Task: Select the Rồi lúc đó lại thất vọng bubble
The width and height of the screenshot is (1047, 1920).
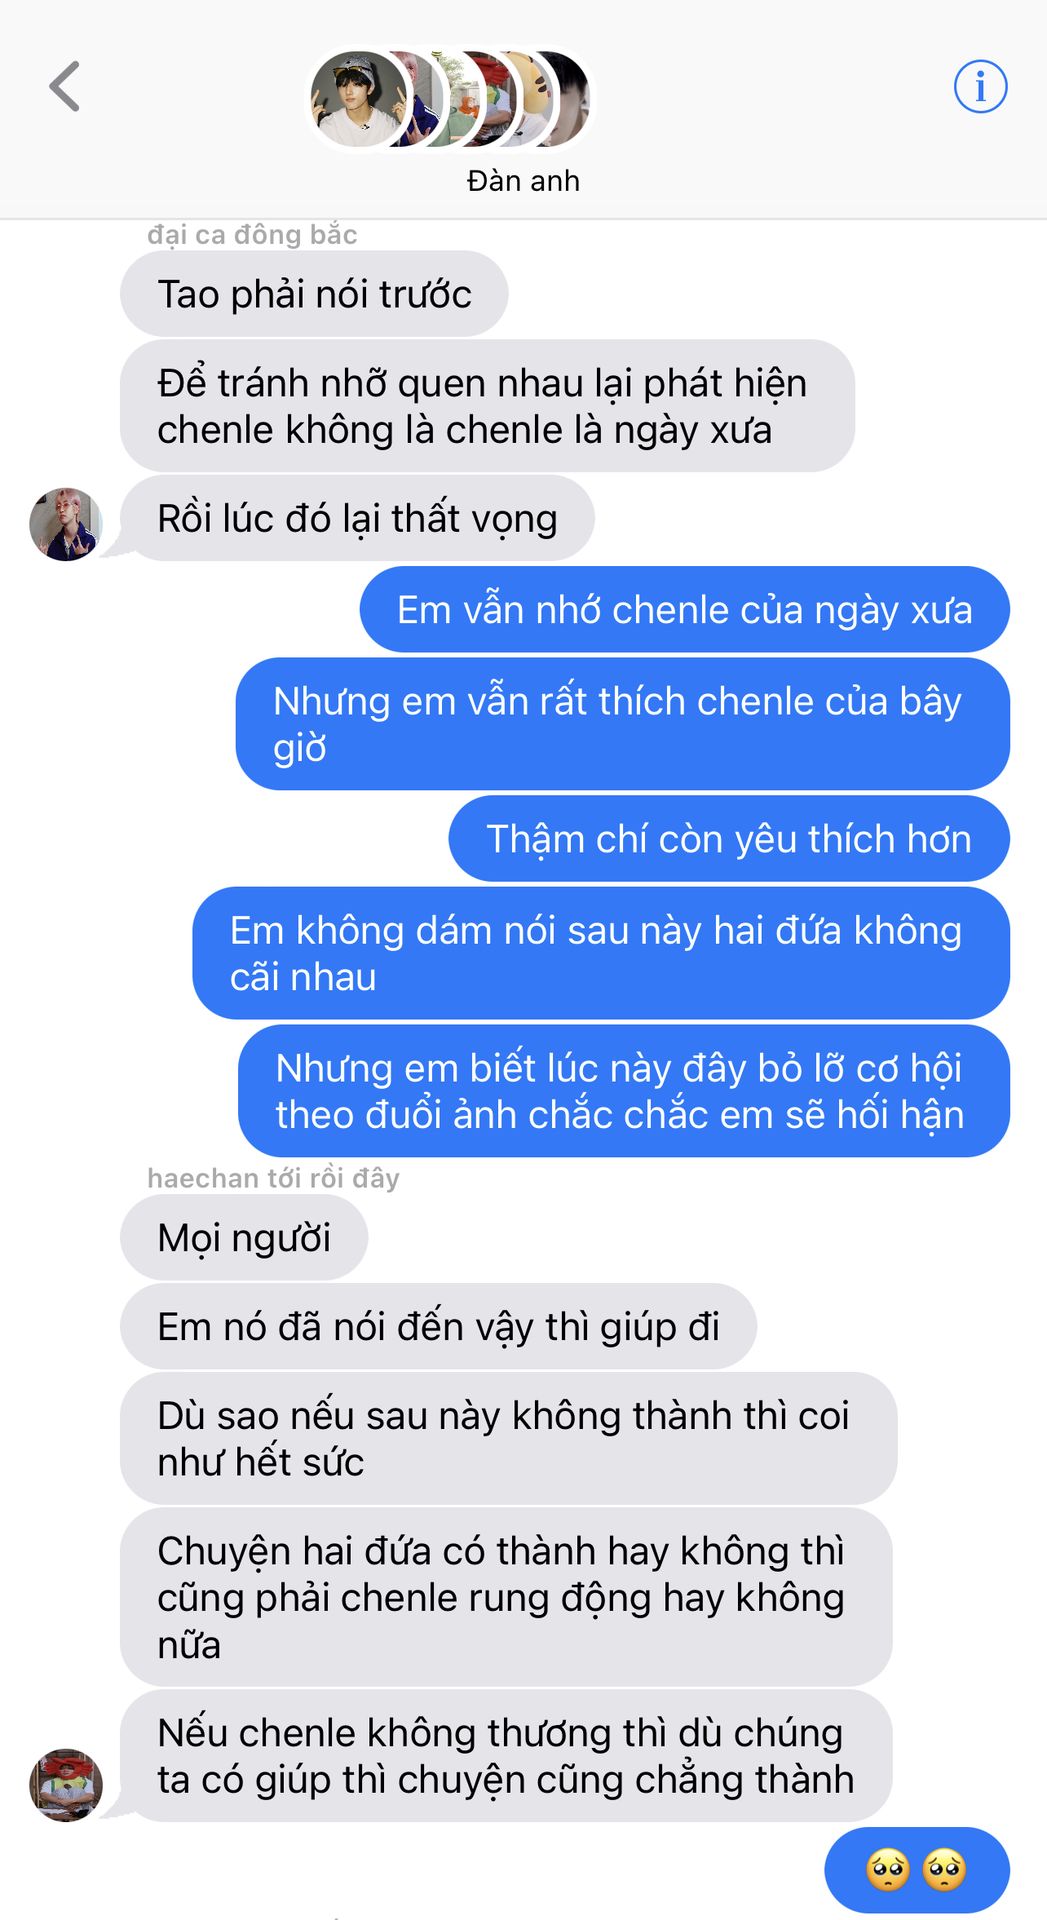Action: click(357, 518)
